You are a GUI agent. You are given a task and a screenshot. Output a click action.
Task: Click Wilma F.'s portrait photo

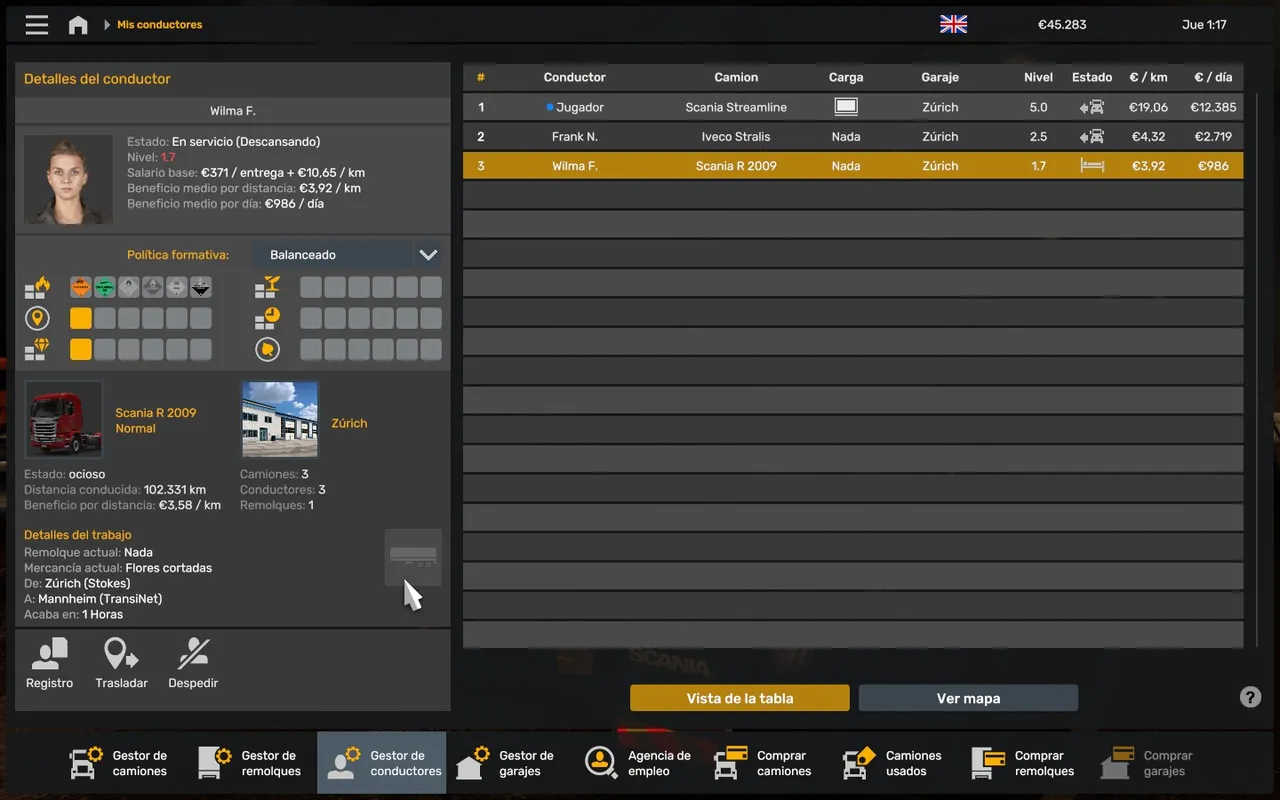coord(68,179)
